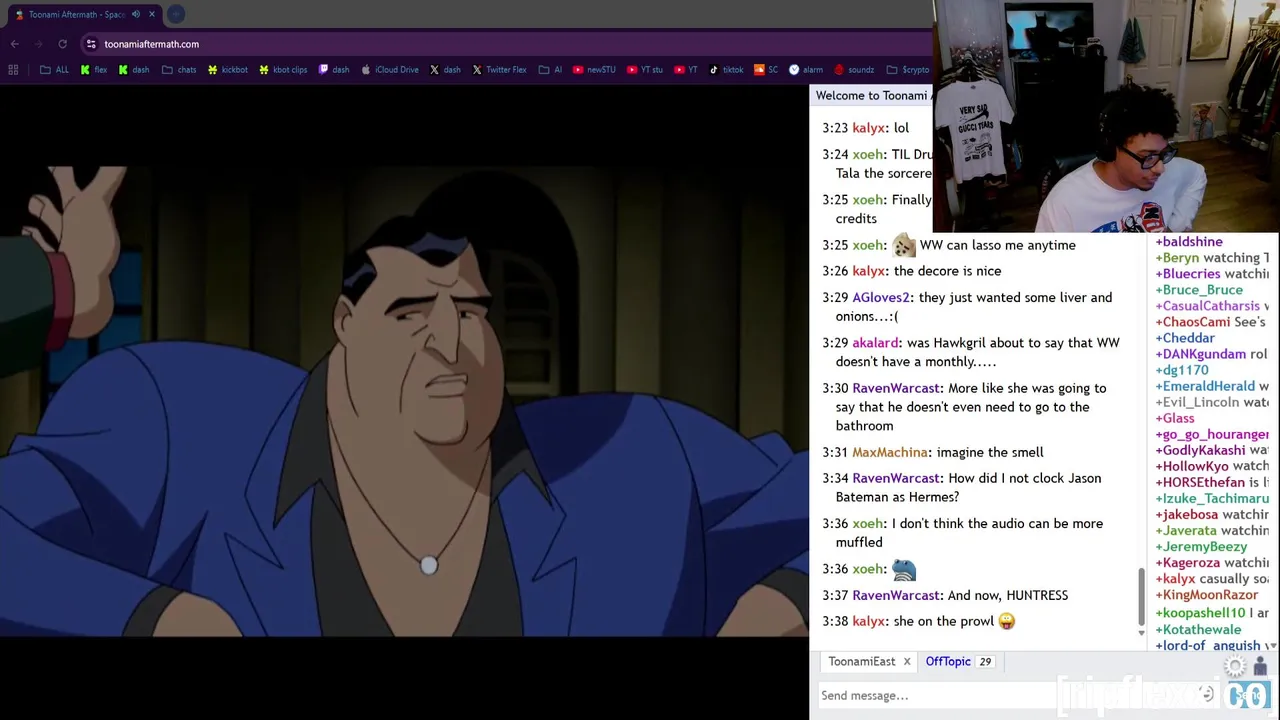Expand the $crypto bookmark folder
The width and height of the screenshot is (1280, 720).
pos(908,70)
